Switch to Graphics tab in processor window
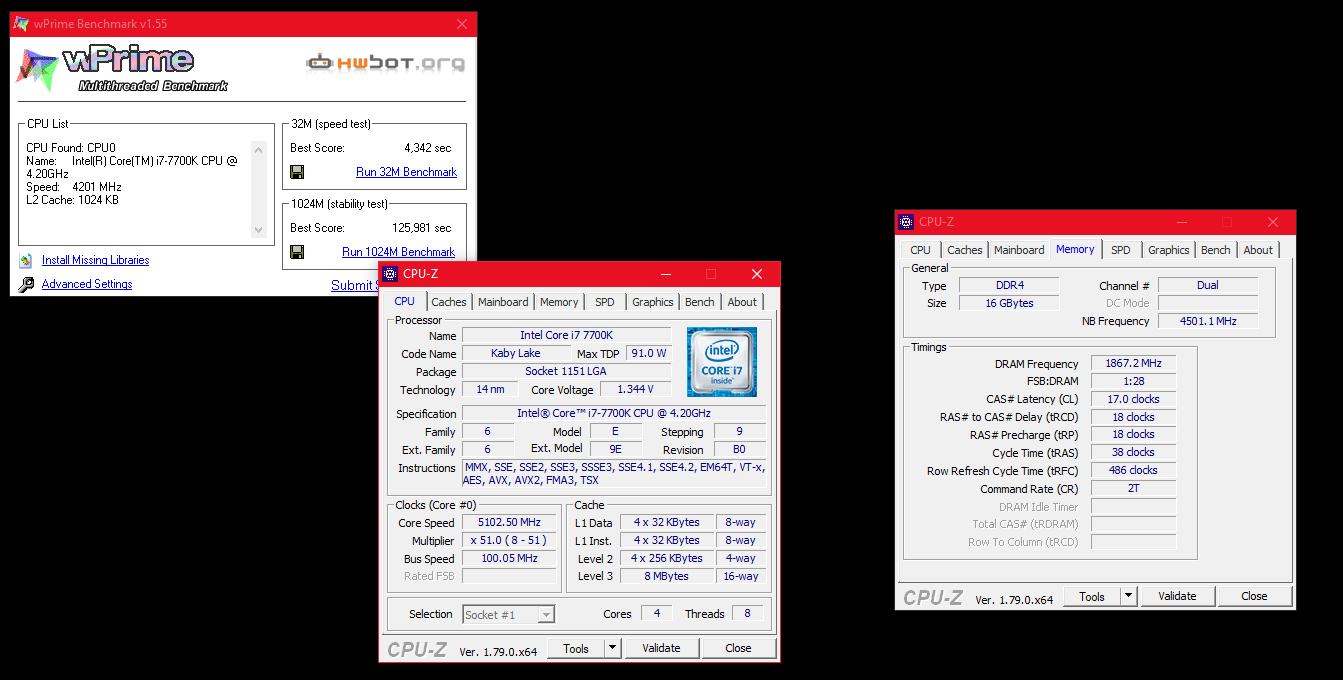This screenshot has width=1343, height=680. 653,302
